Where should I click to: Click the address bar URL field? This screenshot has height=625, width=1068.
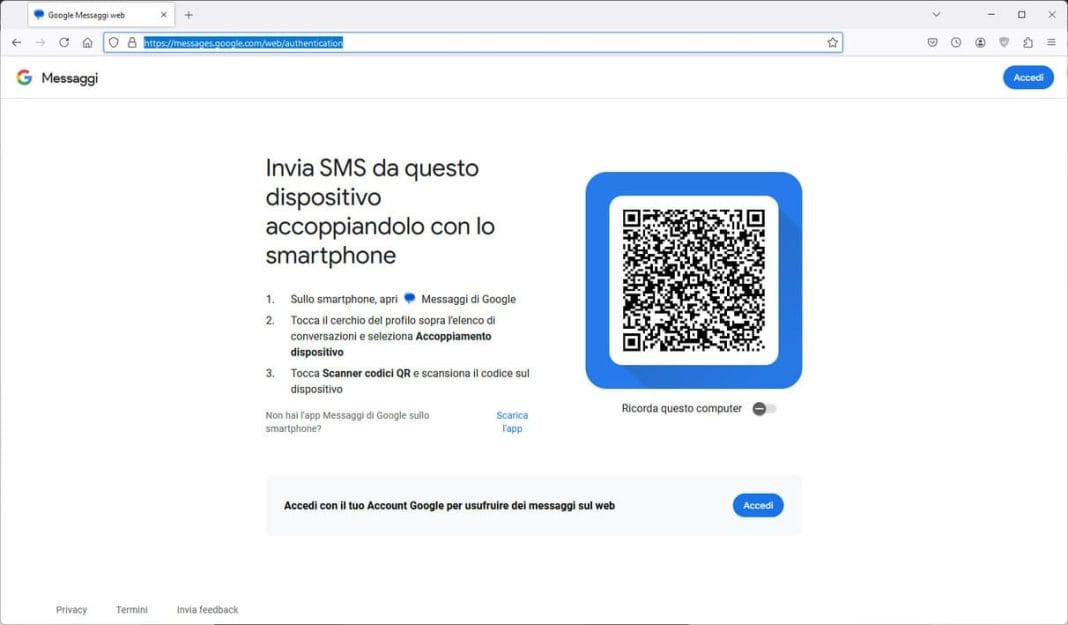pos(473,42)
